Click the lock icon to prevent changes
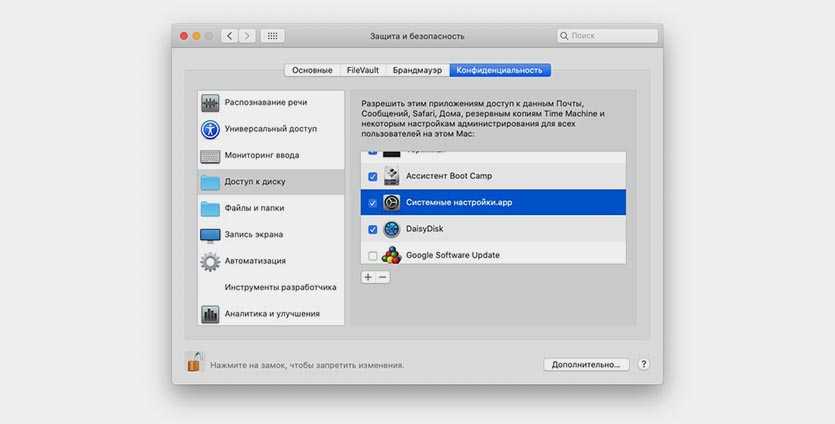The height and width of the screenshot is (424, 835). tap(194, 363)
